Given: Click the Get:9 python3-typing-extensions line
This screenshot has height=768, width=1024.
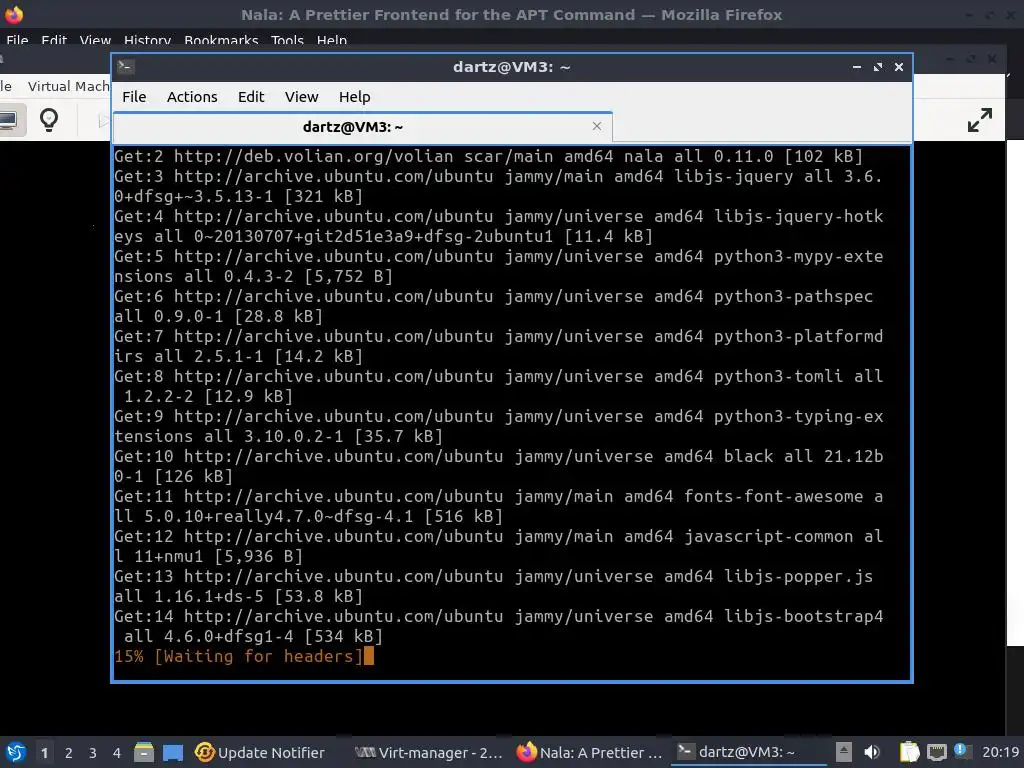Looking at the screenshot, I should tap(499, 426).
